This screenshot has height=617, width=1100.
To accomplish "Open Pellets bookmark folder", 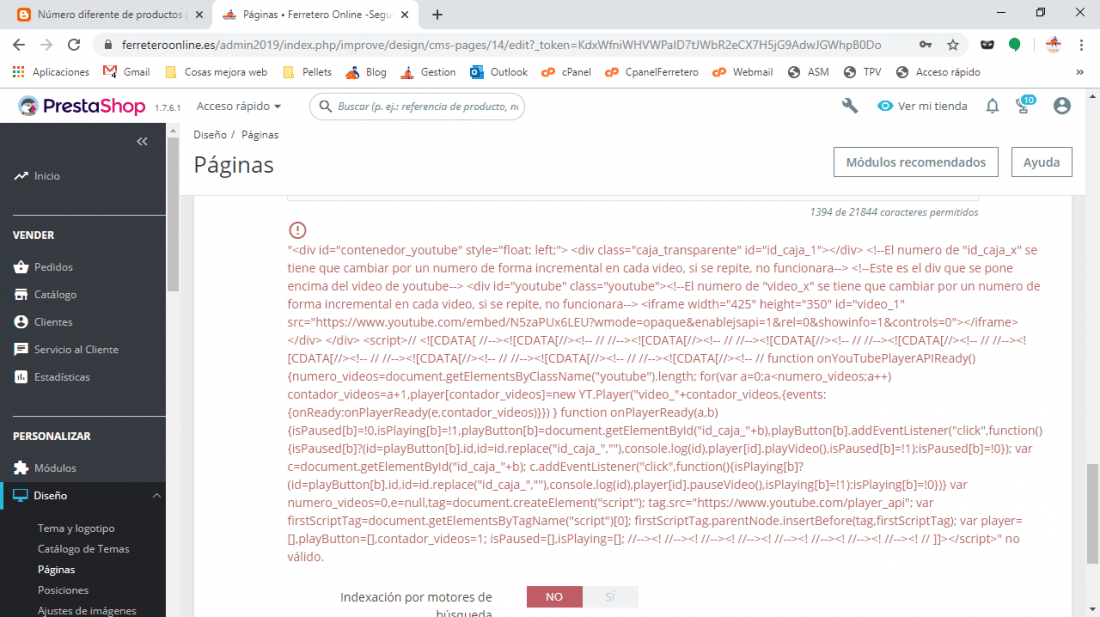I will pyautogui.click(x=307, y=72).
